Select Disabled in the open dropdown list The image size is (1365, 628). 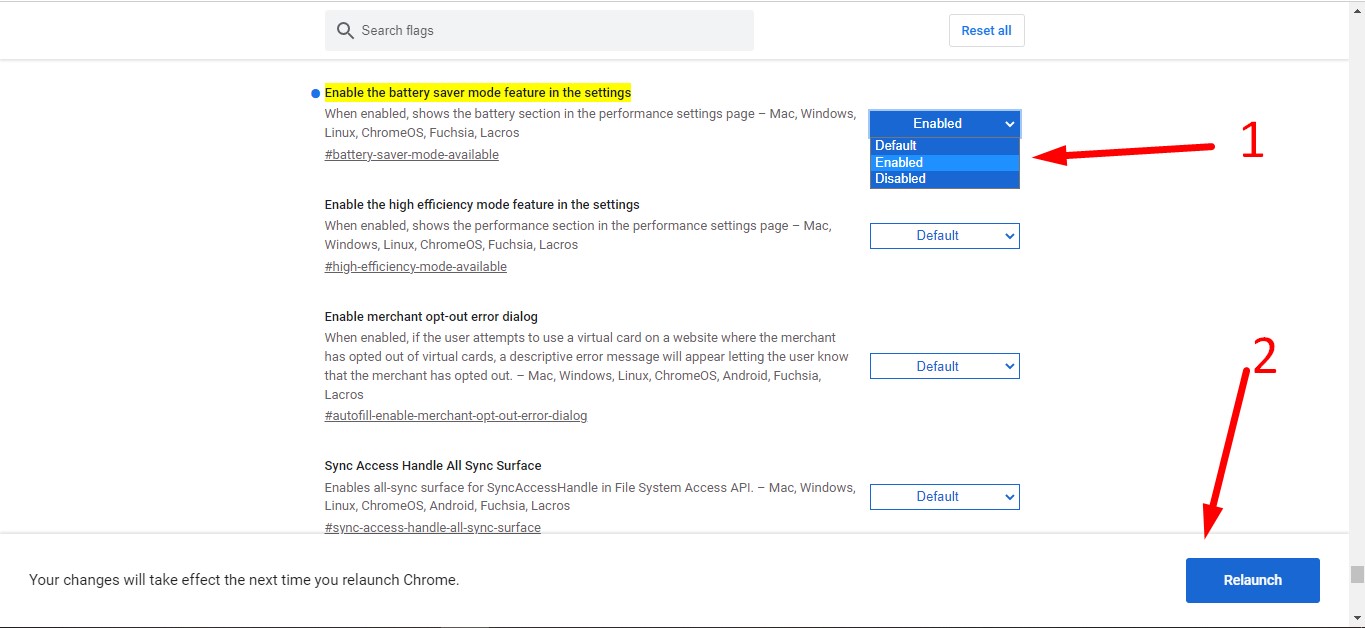pos(945,178)
